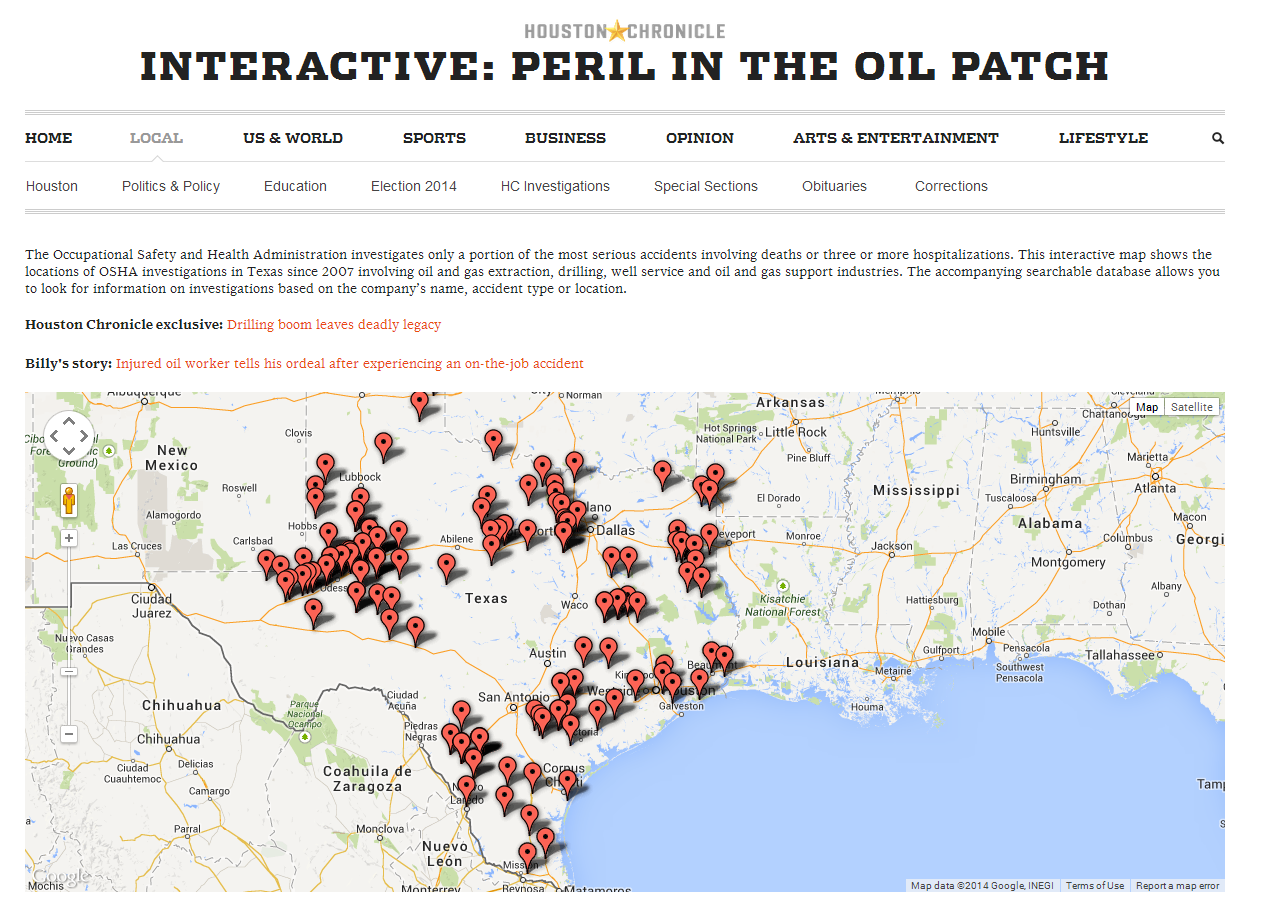The image size is (1270, 910).
Task: Open the US & WORLD section
Action: (293, 138)
